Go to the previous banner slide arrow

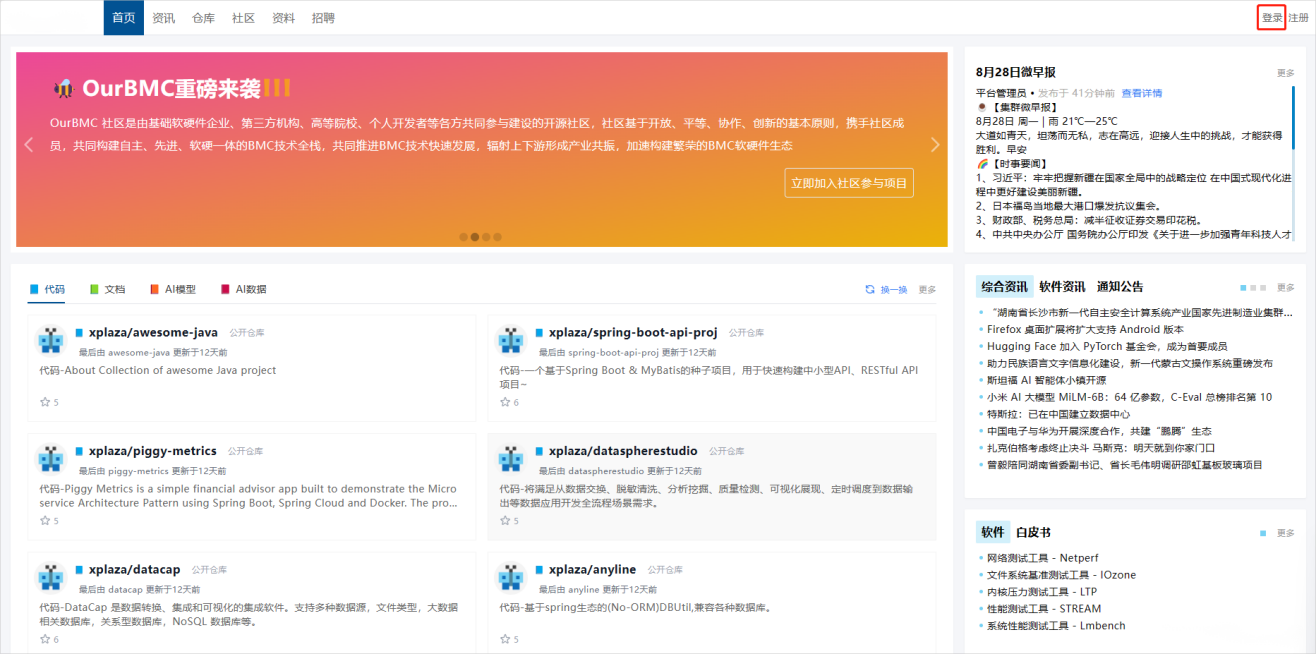pyautogui.click(x=29, y=145)
